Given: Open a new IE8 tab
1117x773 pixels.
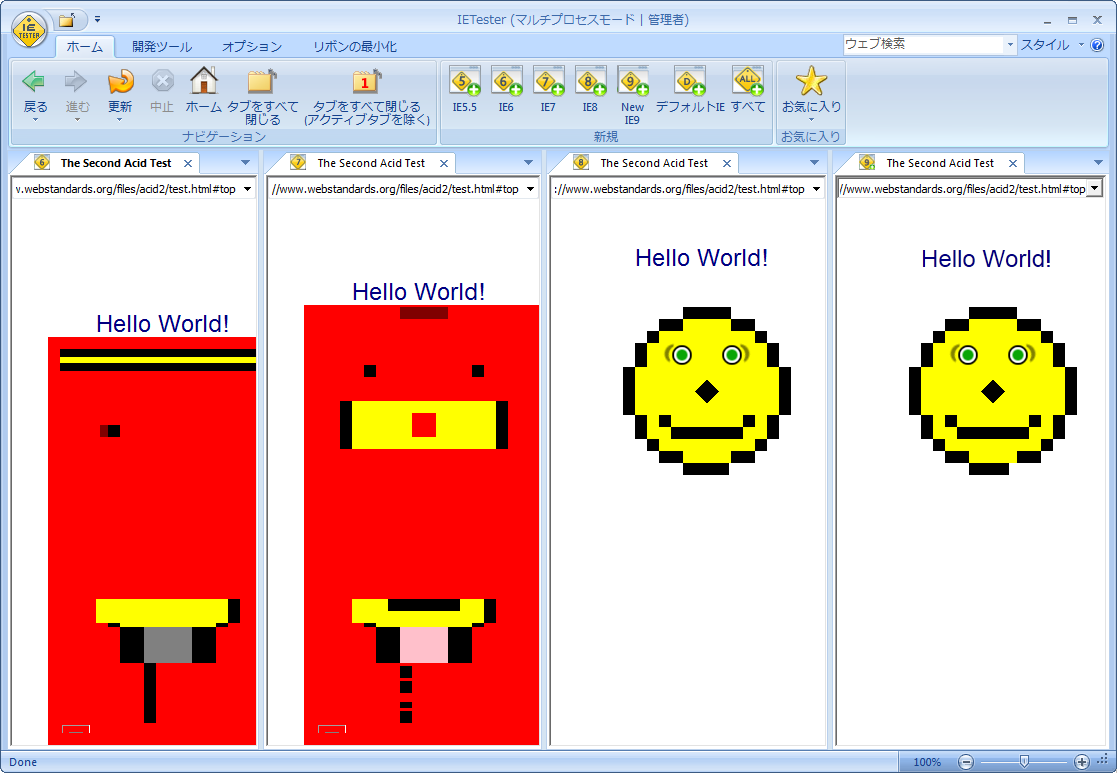Looking at the screenshot, I should pyautogui.click(x=590, y=90).
